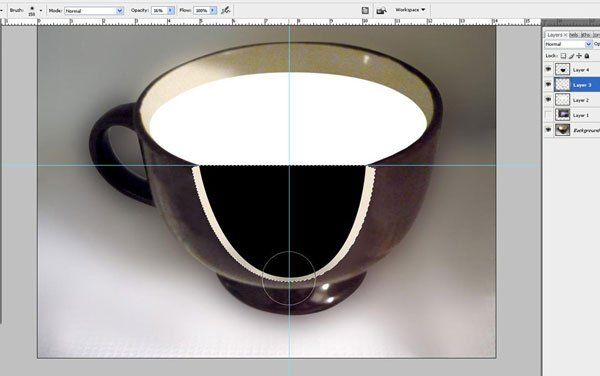This screenshot has width=600, height=376.
Task: Toggle Lock image pixels brush icon
Action: click(x=572, y=56)
